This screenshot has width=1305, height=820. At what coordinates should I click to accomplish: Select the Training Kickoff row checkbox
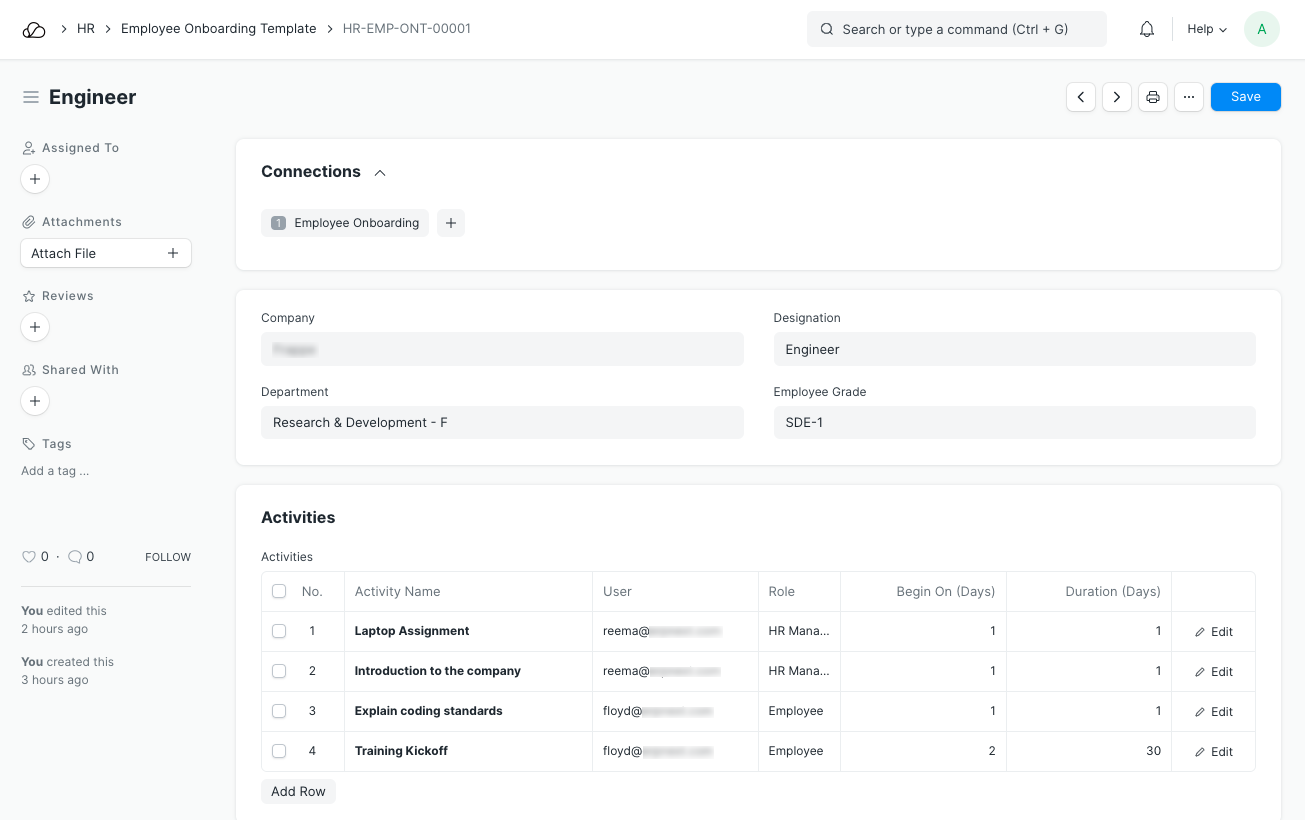279,751
